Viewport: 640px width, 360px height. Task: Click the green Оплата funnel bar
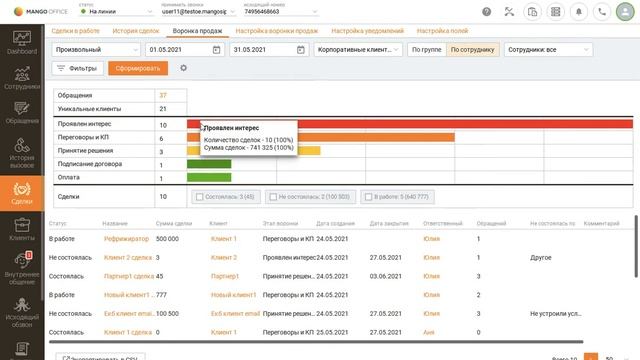point(209,177)
